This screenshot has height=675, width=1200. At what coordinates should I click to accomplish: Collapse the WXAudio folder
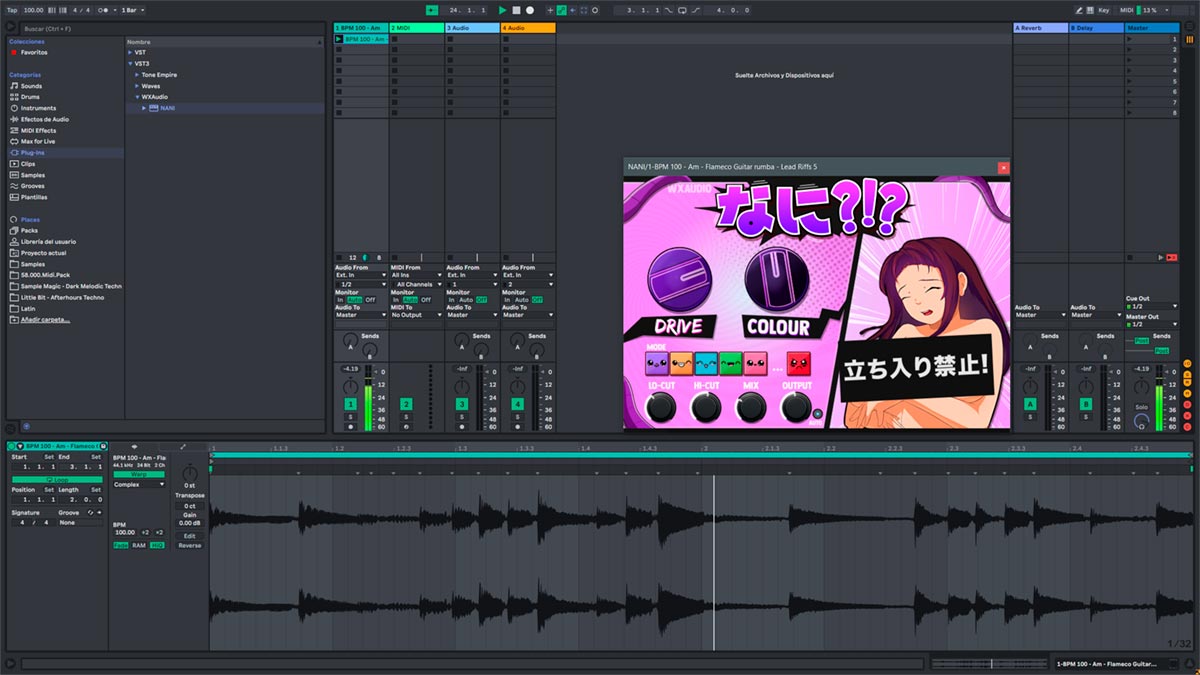click(x=137, y=97)
